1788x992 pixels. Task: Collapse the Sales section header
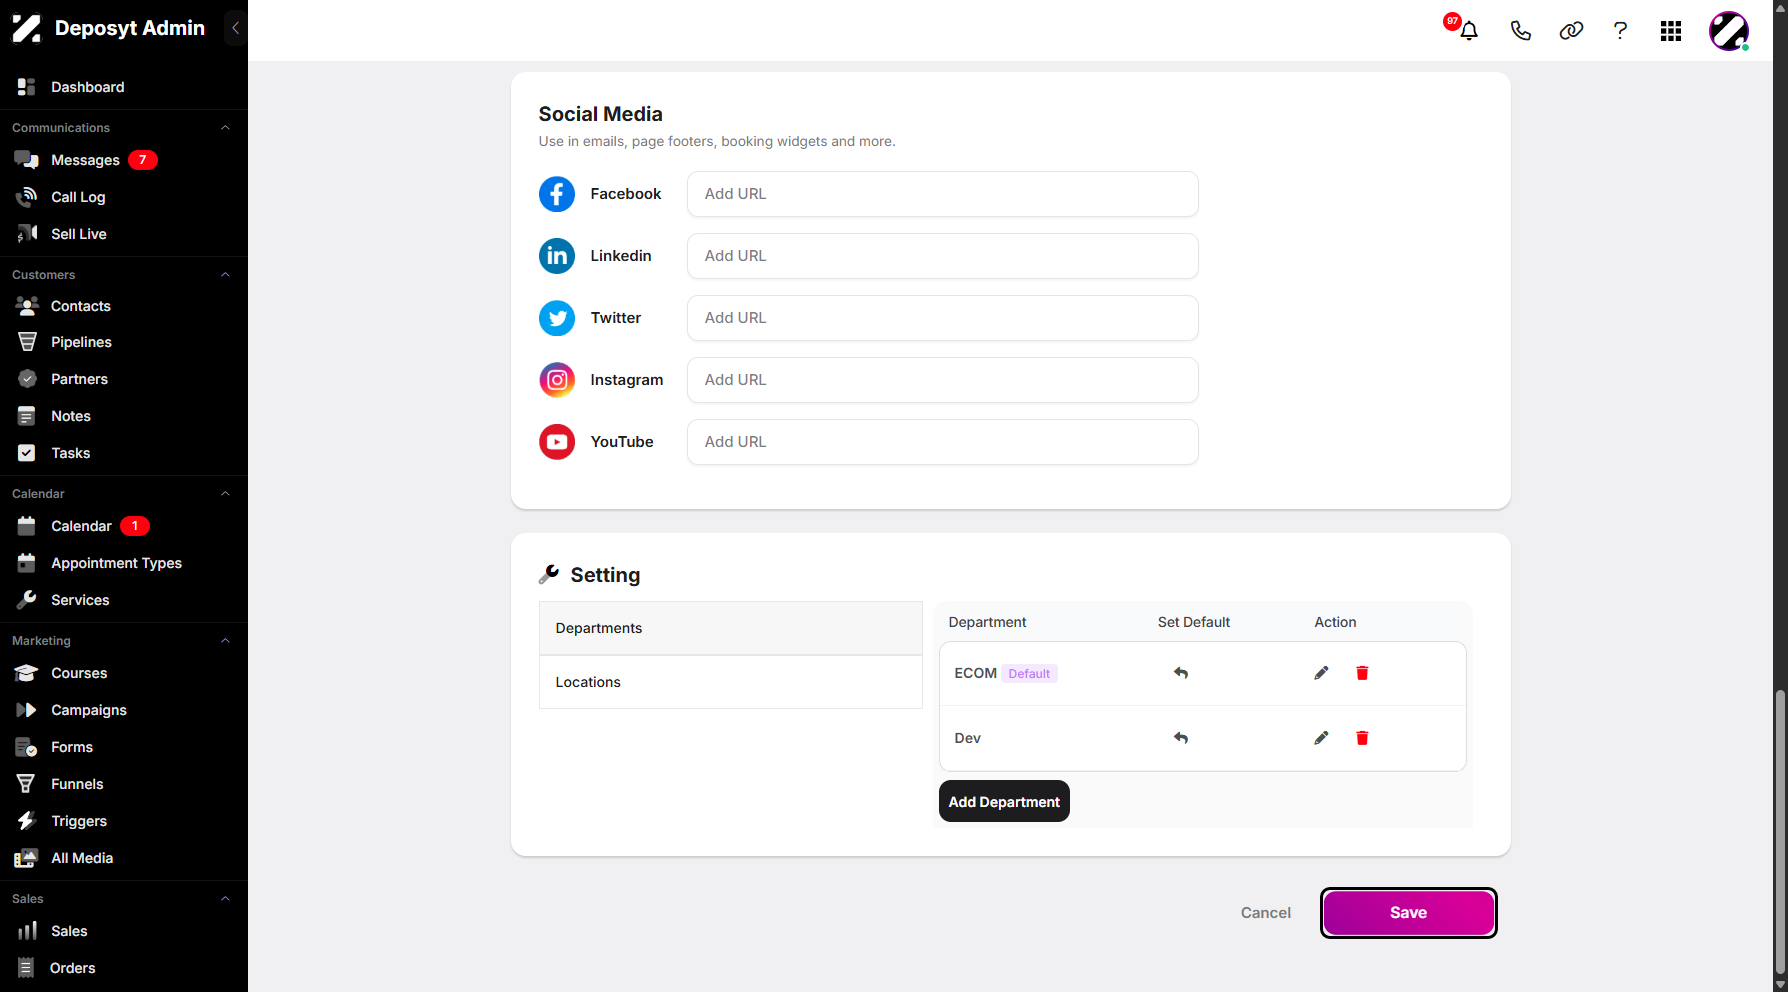click(x=225, y=899)
